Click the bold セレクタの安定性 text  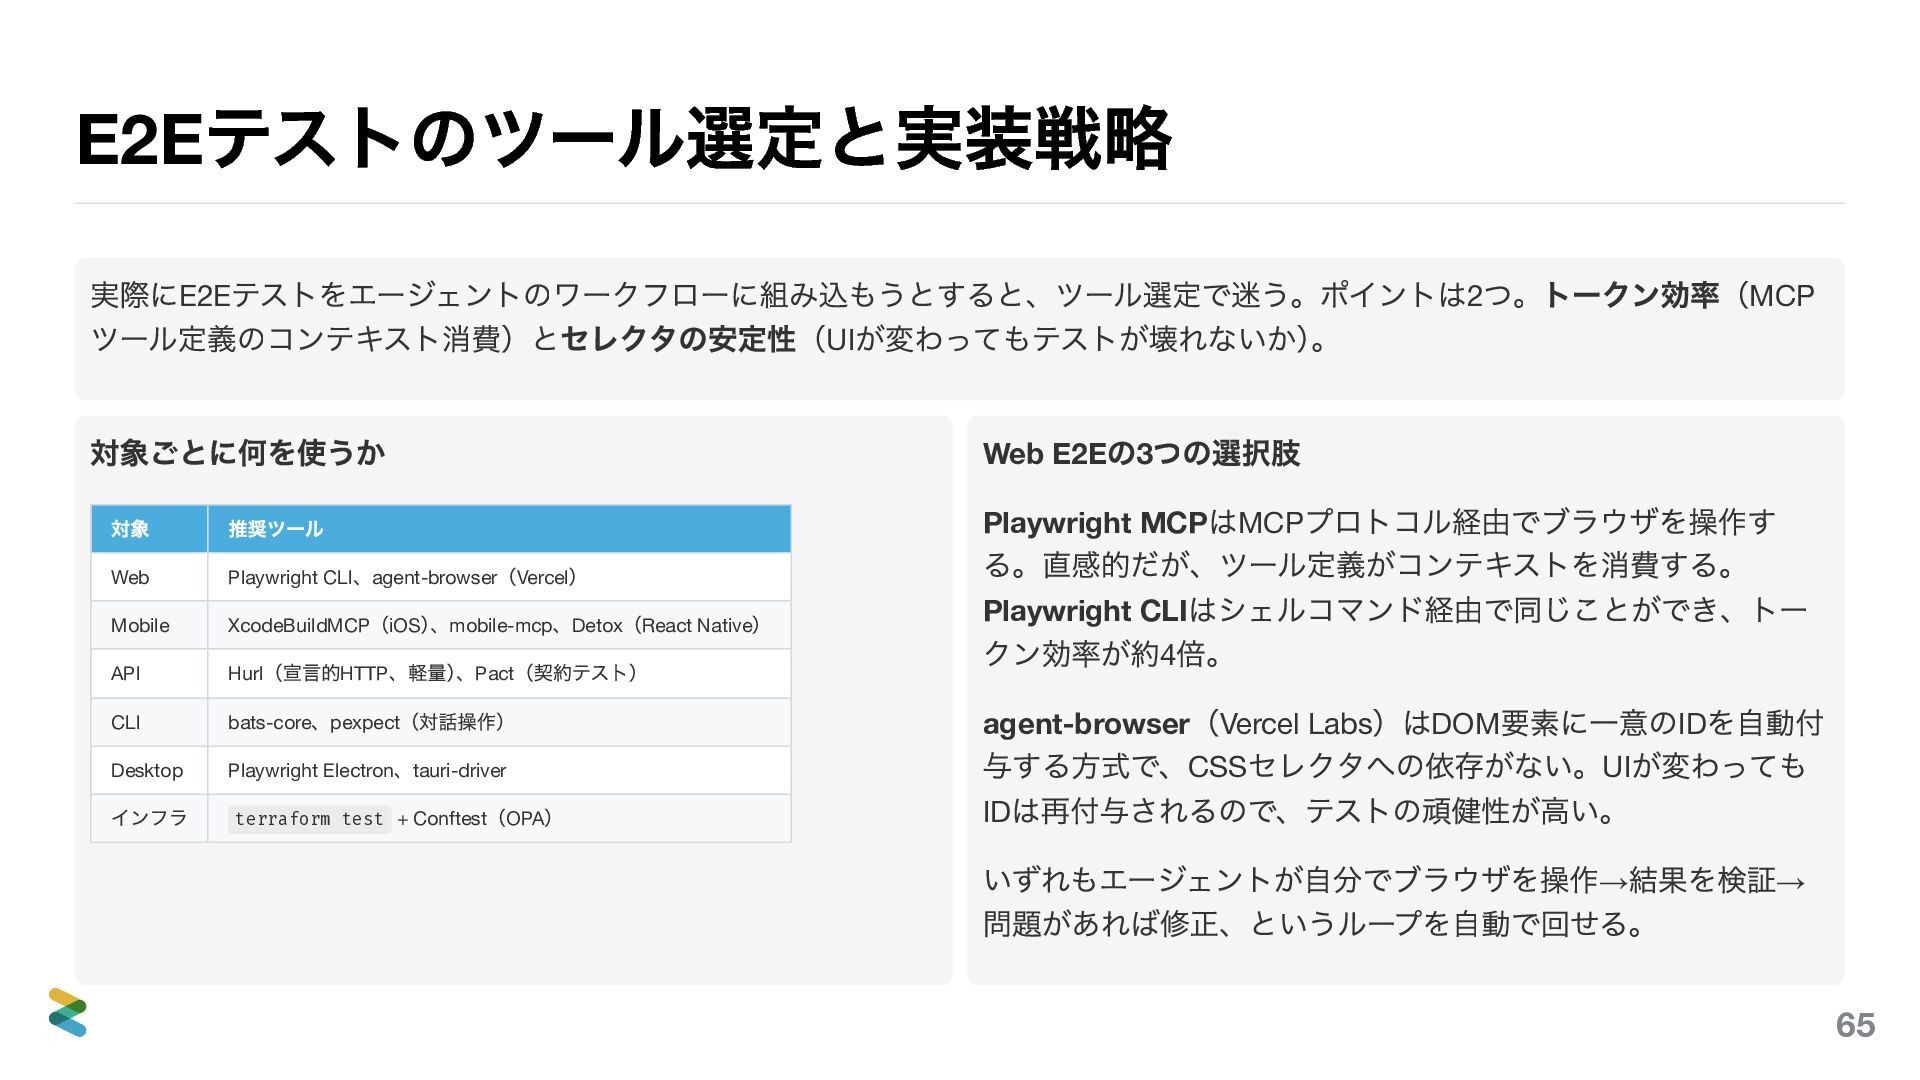click(678, 340)
